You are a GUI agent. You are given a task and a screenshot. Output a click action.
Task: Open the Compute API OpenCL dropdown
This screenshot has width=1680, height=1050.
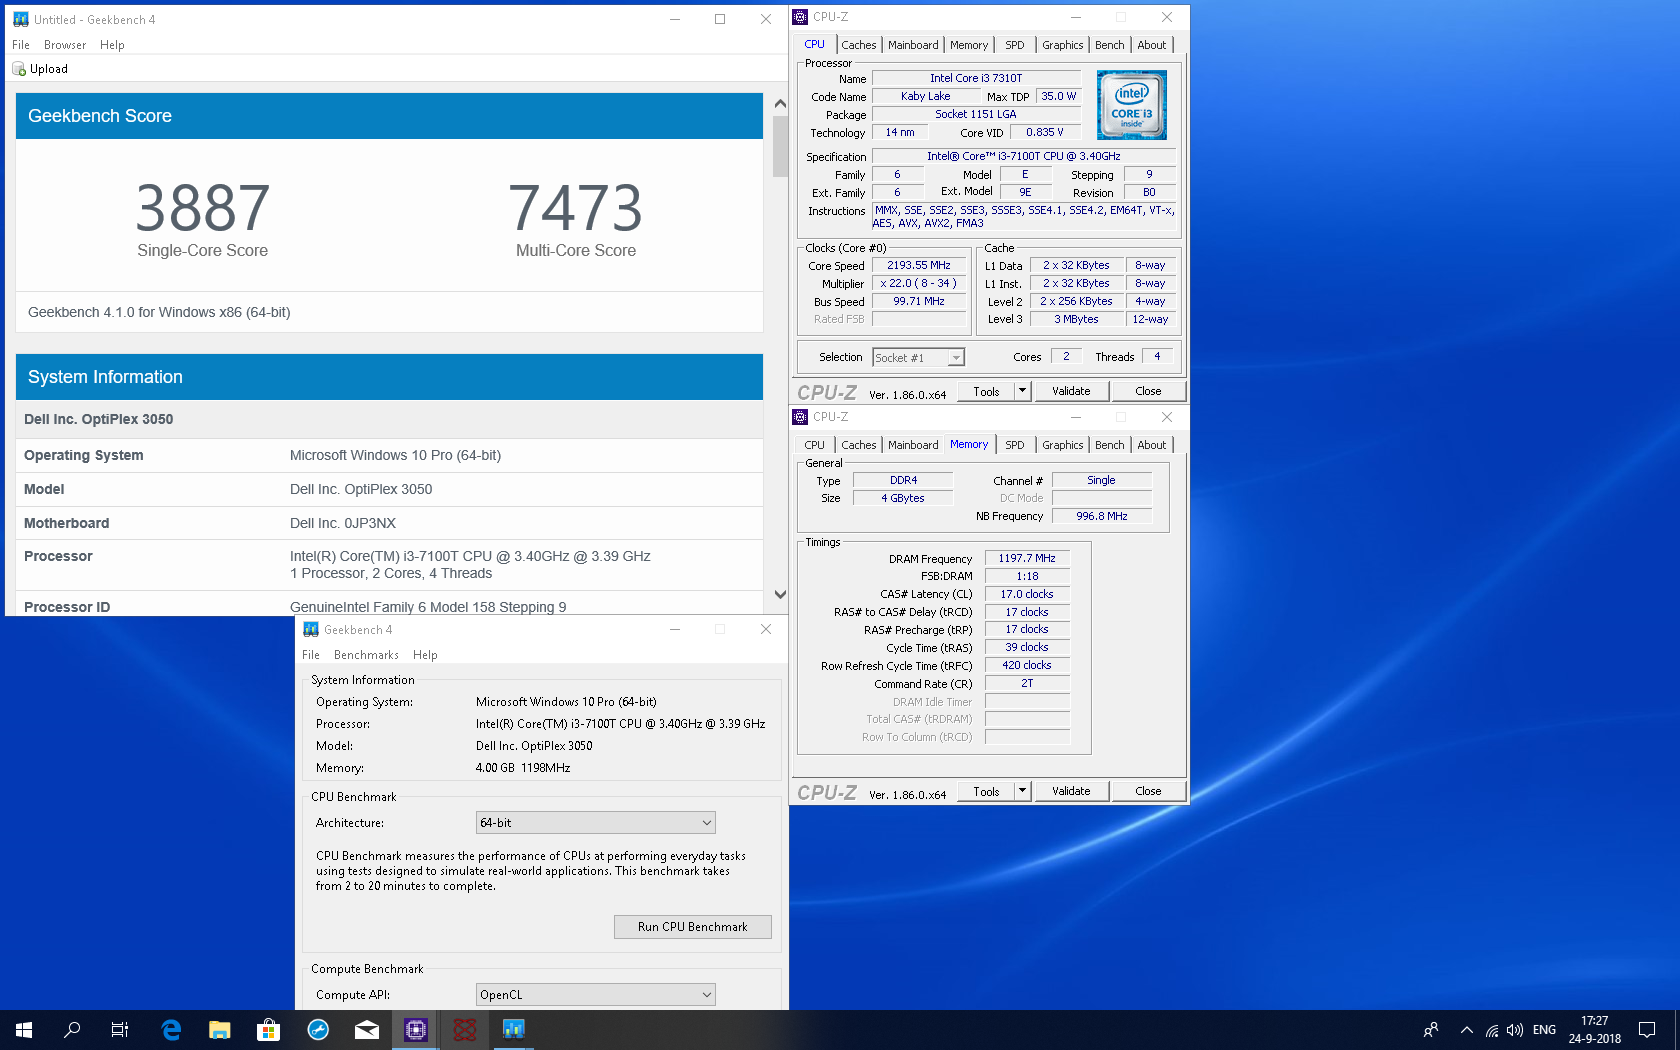(596, 995)
